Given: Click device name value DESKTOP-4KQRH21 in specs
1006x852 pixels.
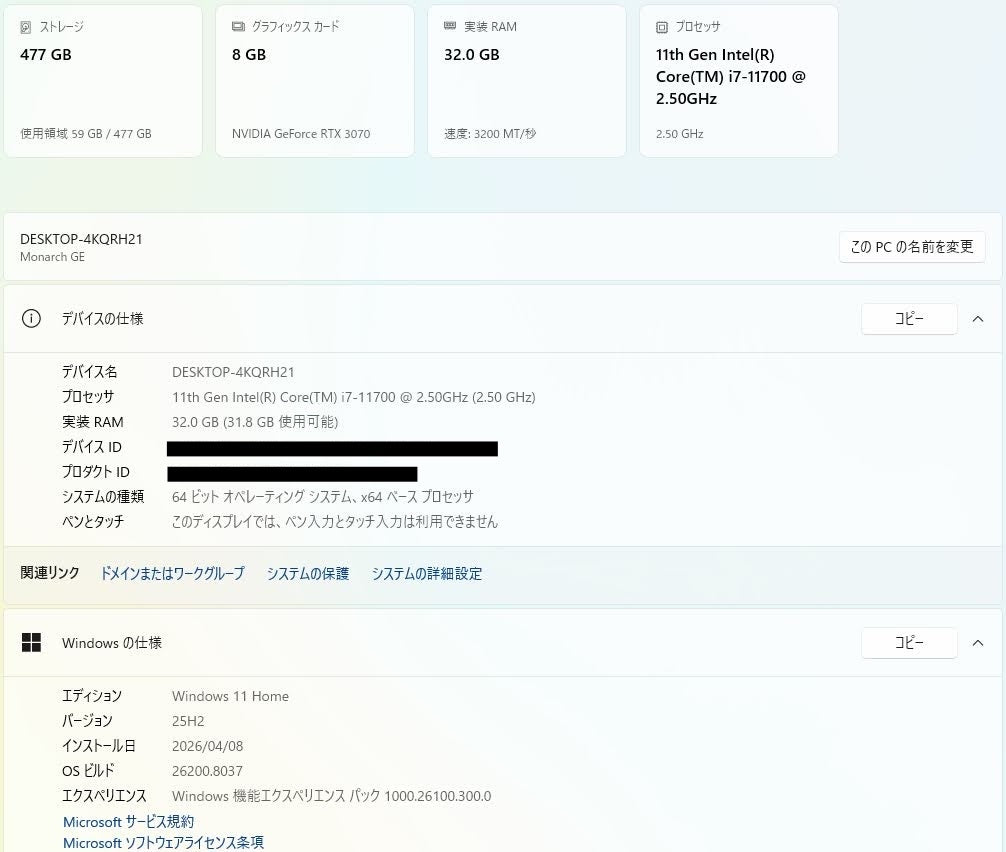Looking at the screenshot, I should (233, 372).
